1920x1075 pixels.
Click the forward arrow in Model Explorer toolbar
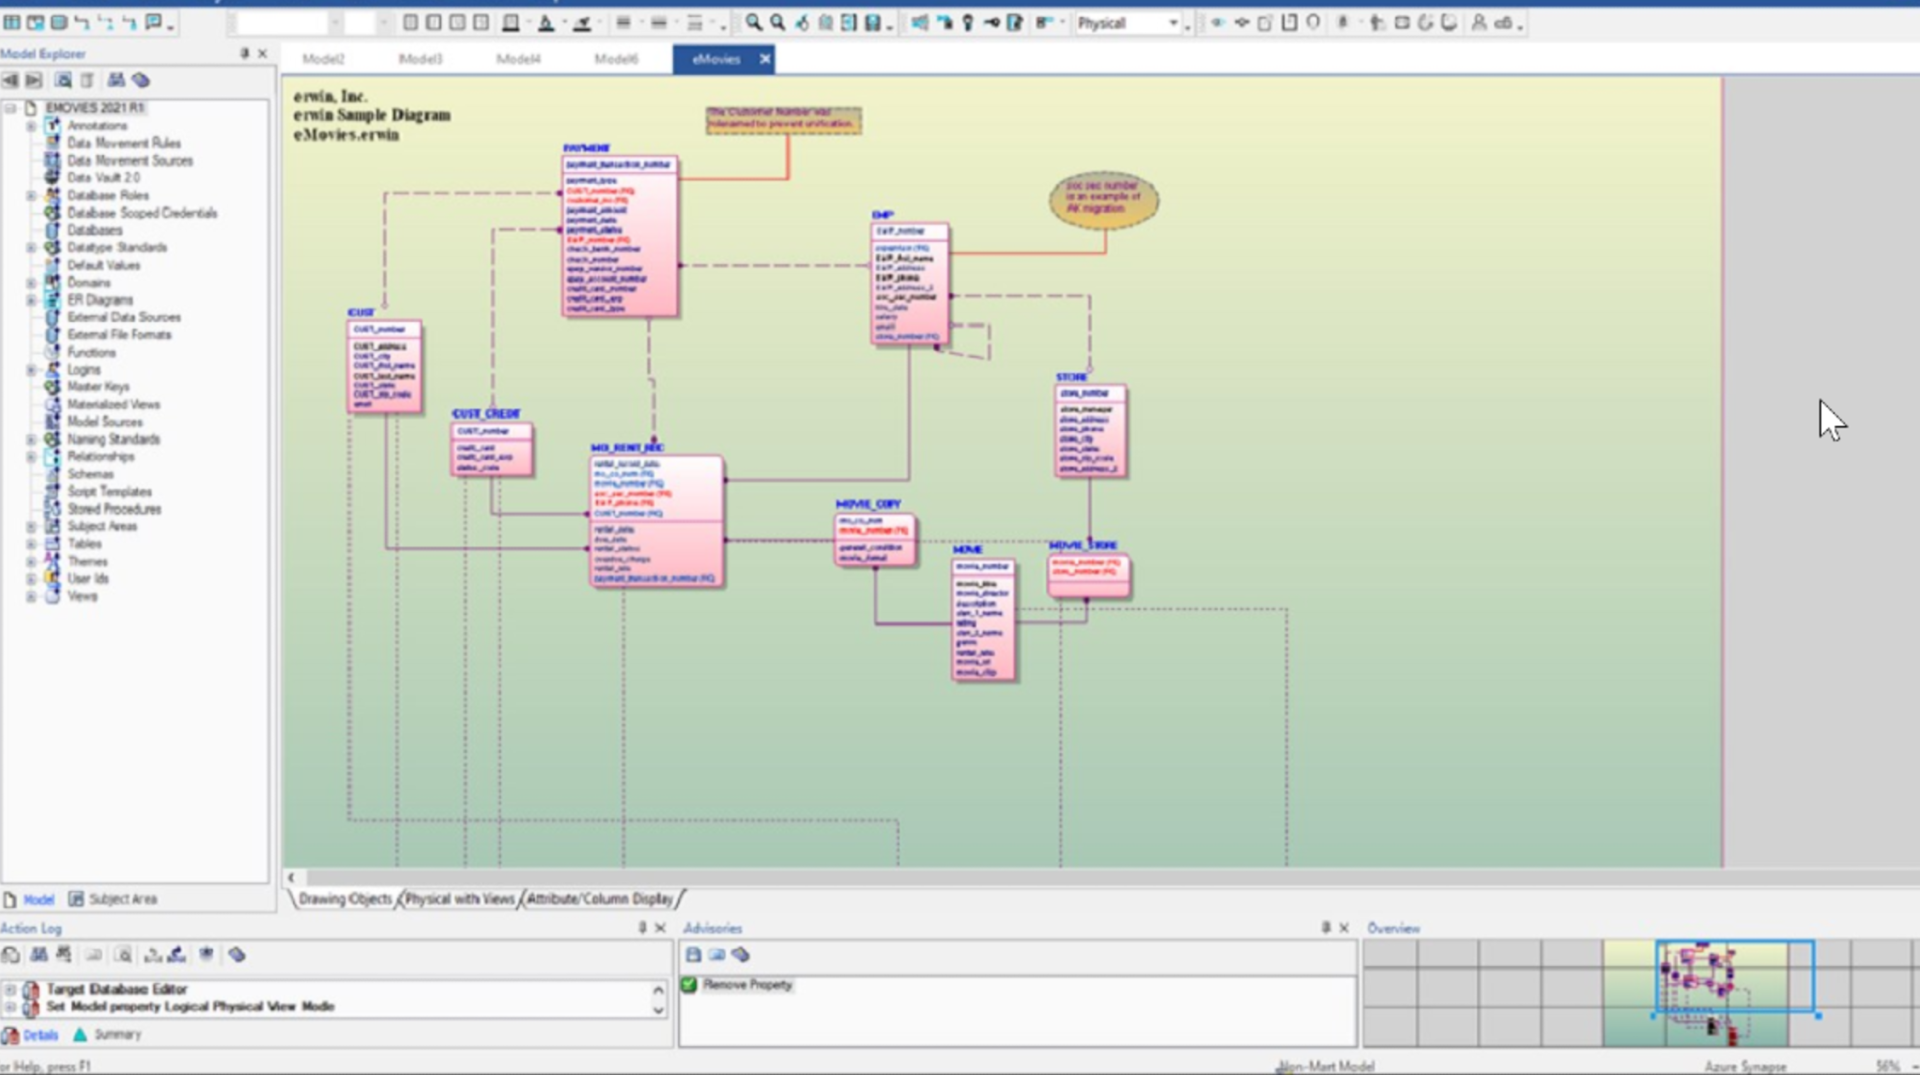[x=34, y=80]
